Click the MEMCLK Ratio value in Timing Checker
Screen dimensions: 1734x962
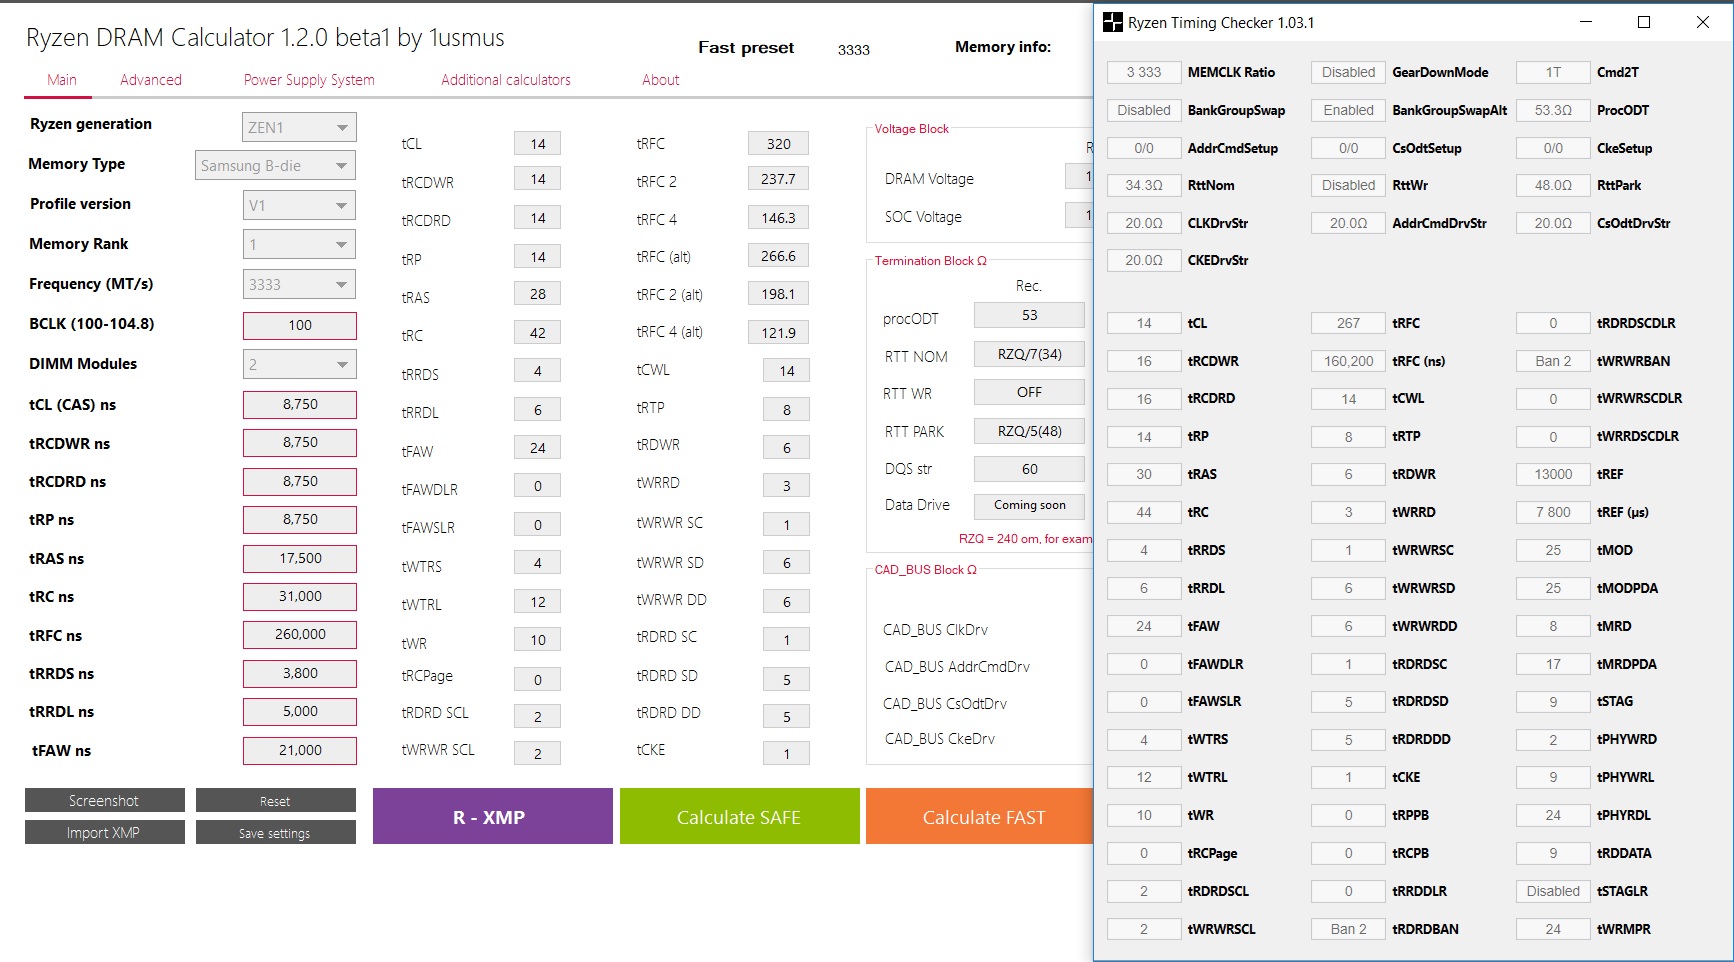[1144, 72]
